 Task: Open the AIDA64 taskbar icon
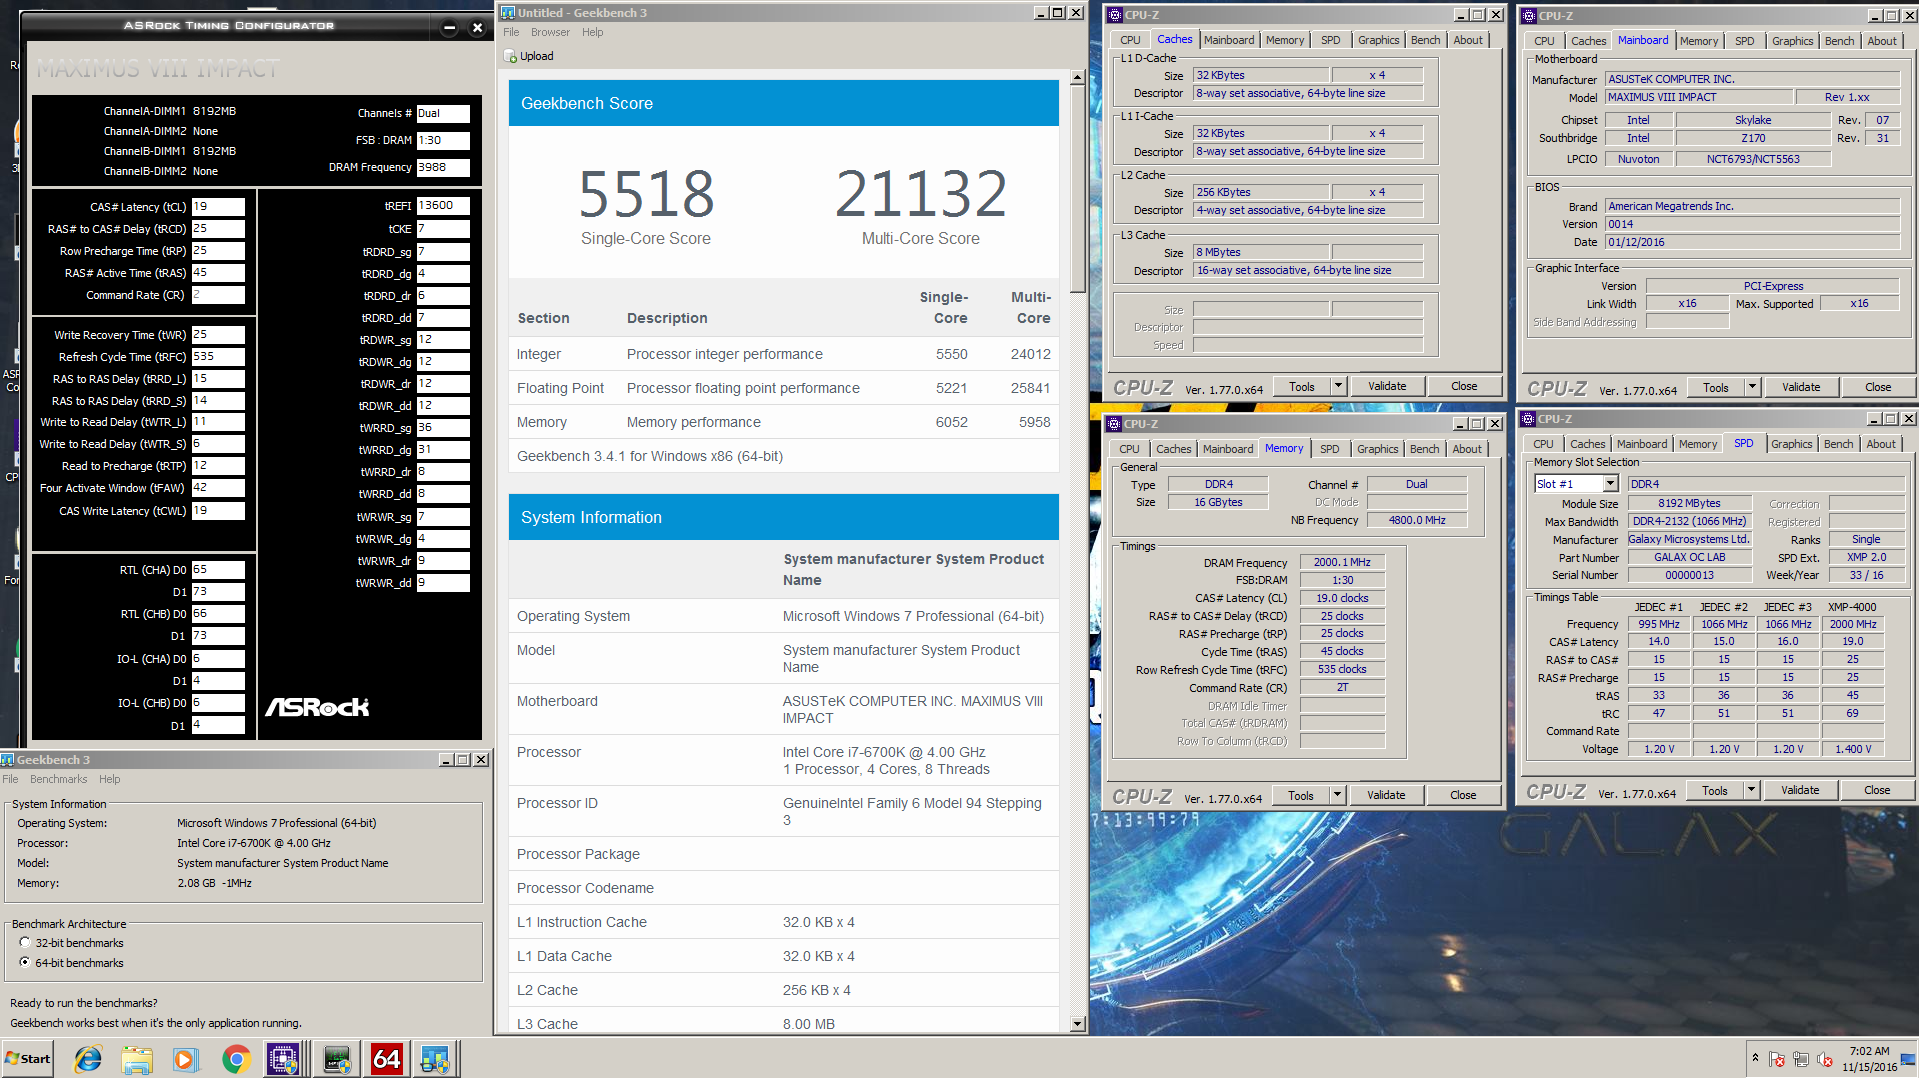click(387, 1059)
